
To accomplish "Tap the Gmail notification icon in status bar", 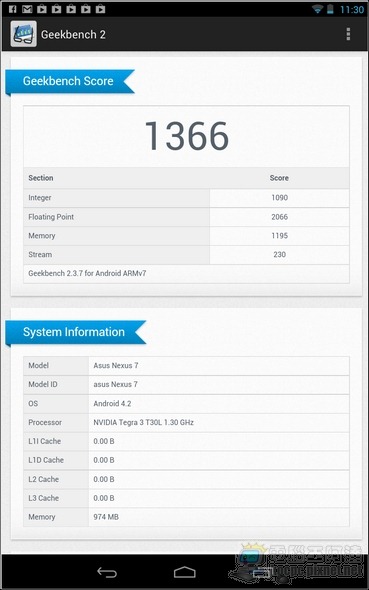I will click(27, 9).
